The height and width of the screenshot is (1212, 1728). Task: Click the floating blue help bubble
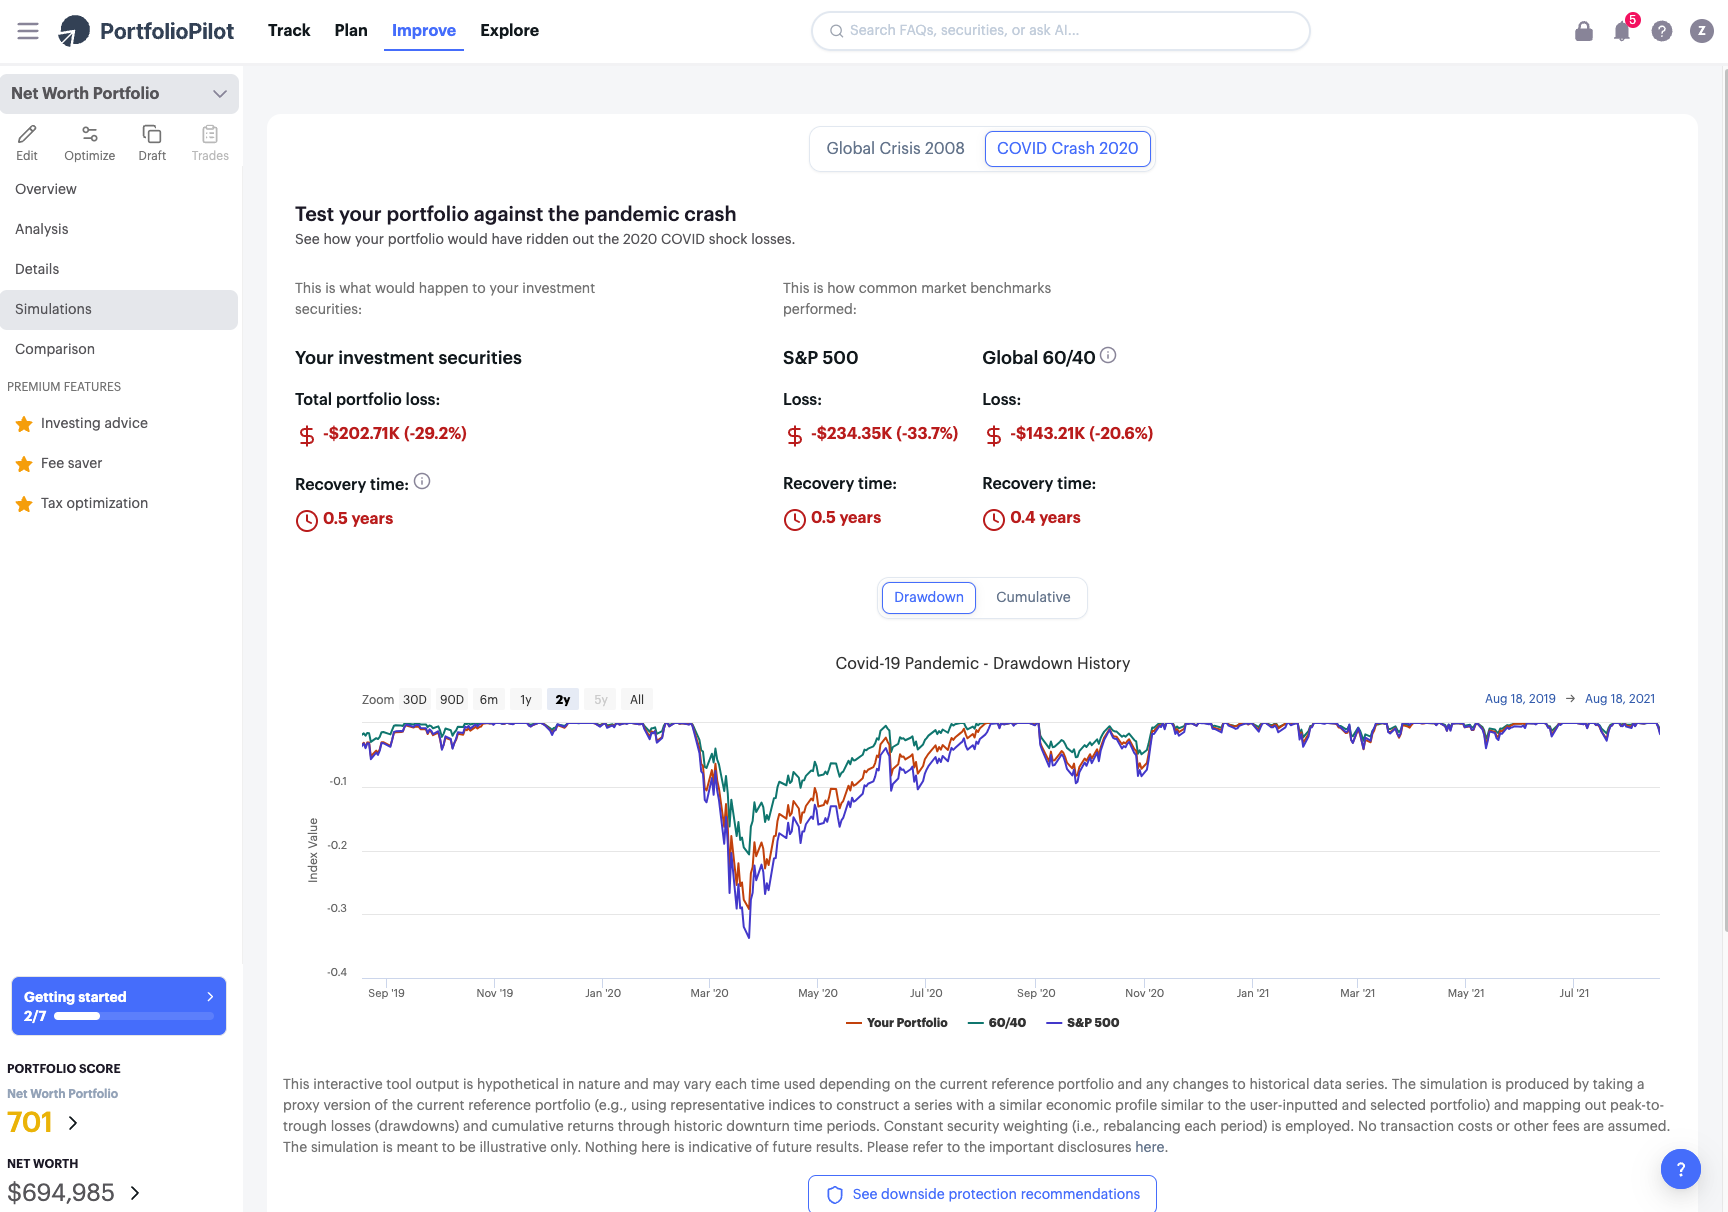click(1681, 1169)
